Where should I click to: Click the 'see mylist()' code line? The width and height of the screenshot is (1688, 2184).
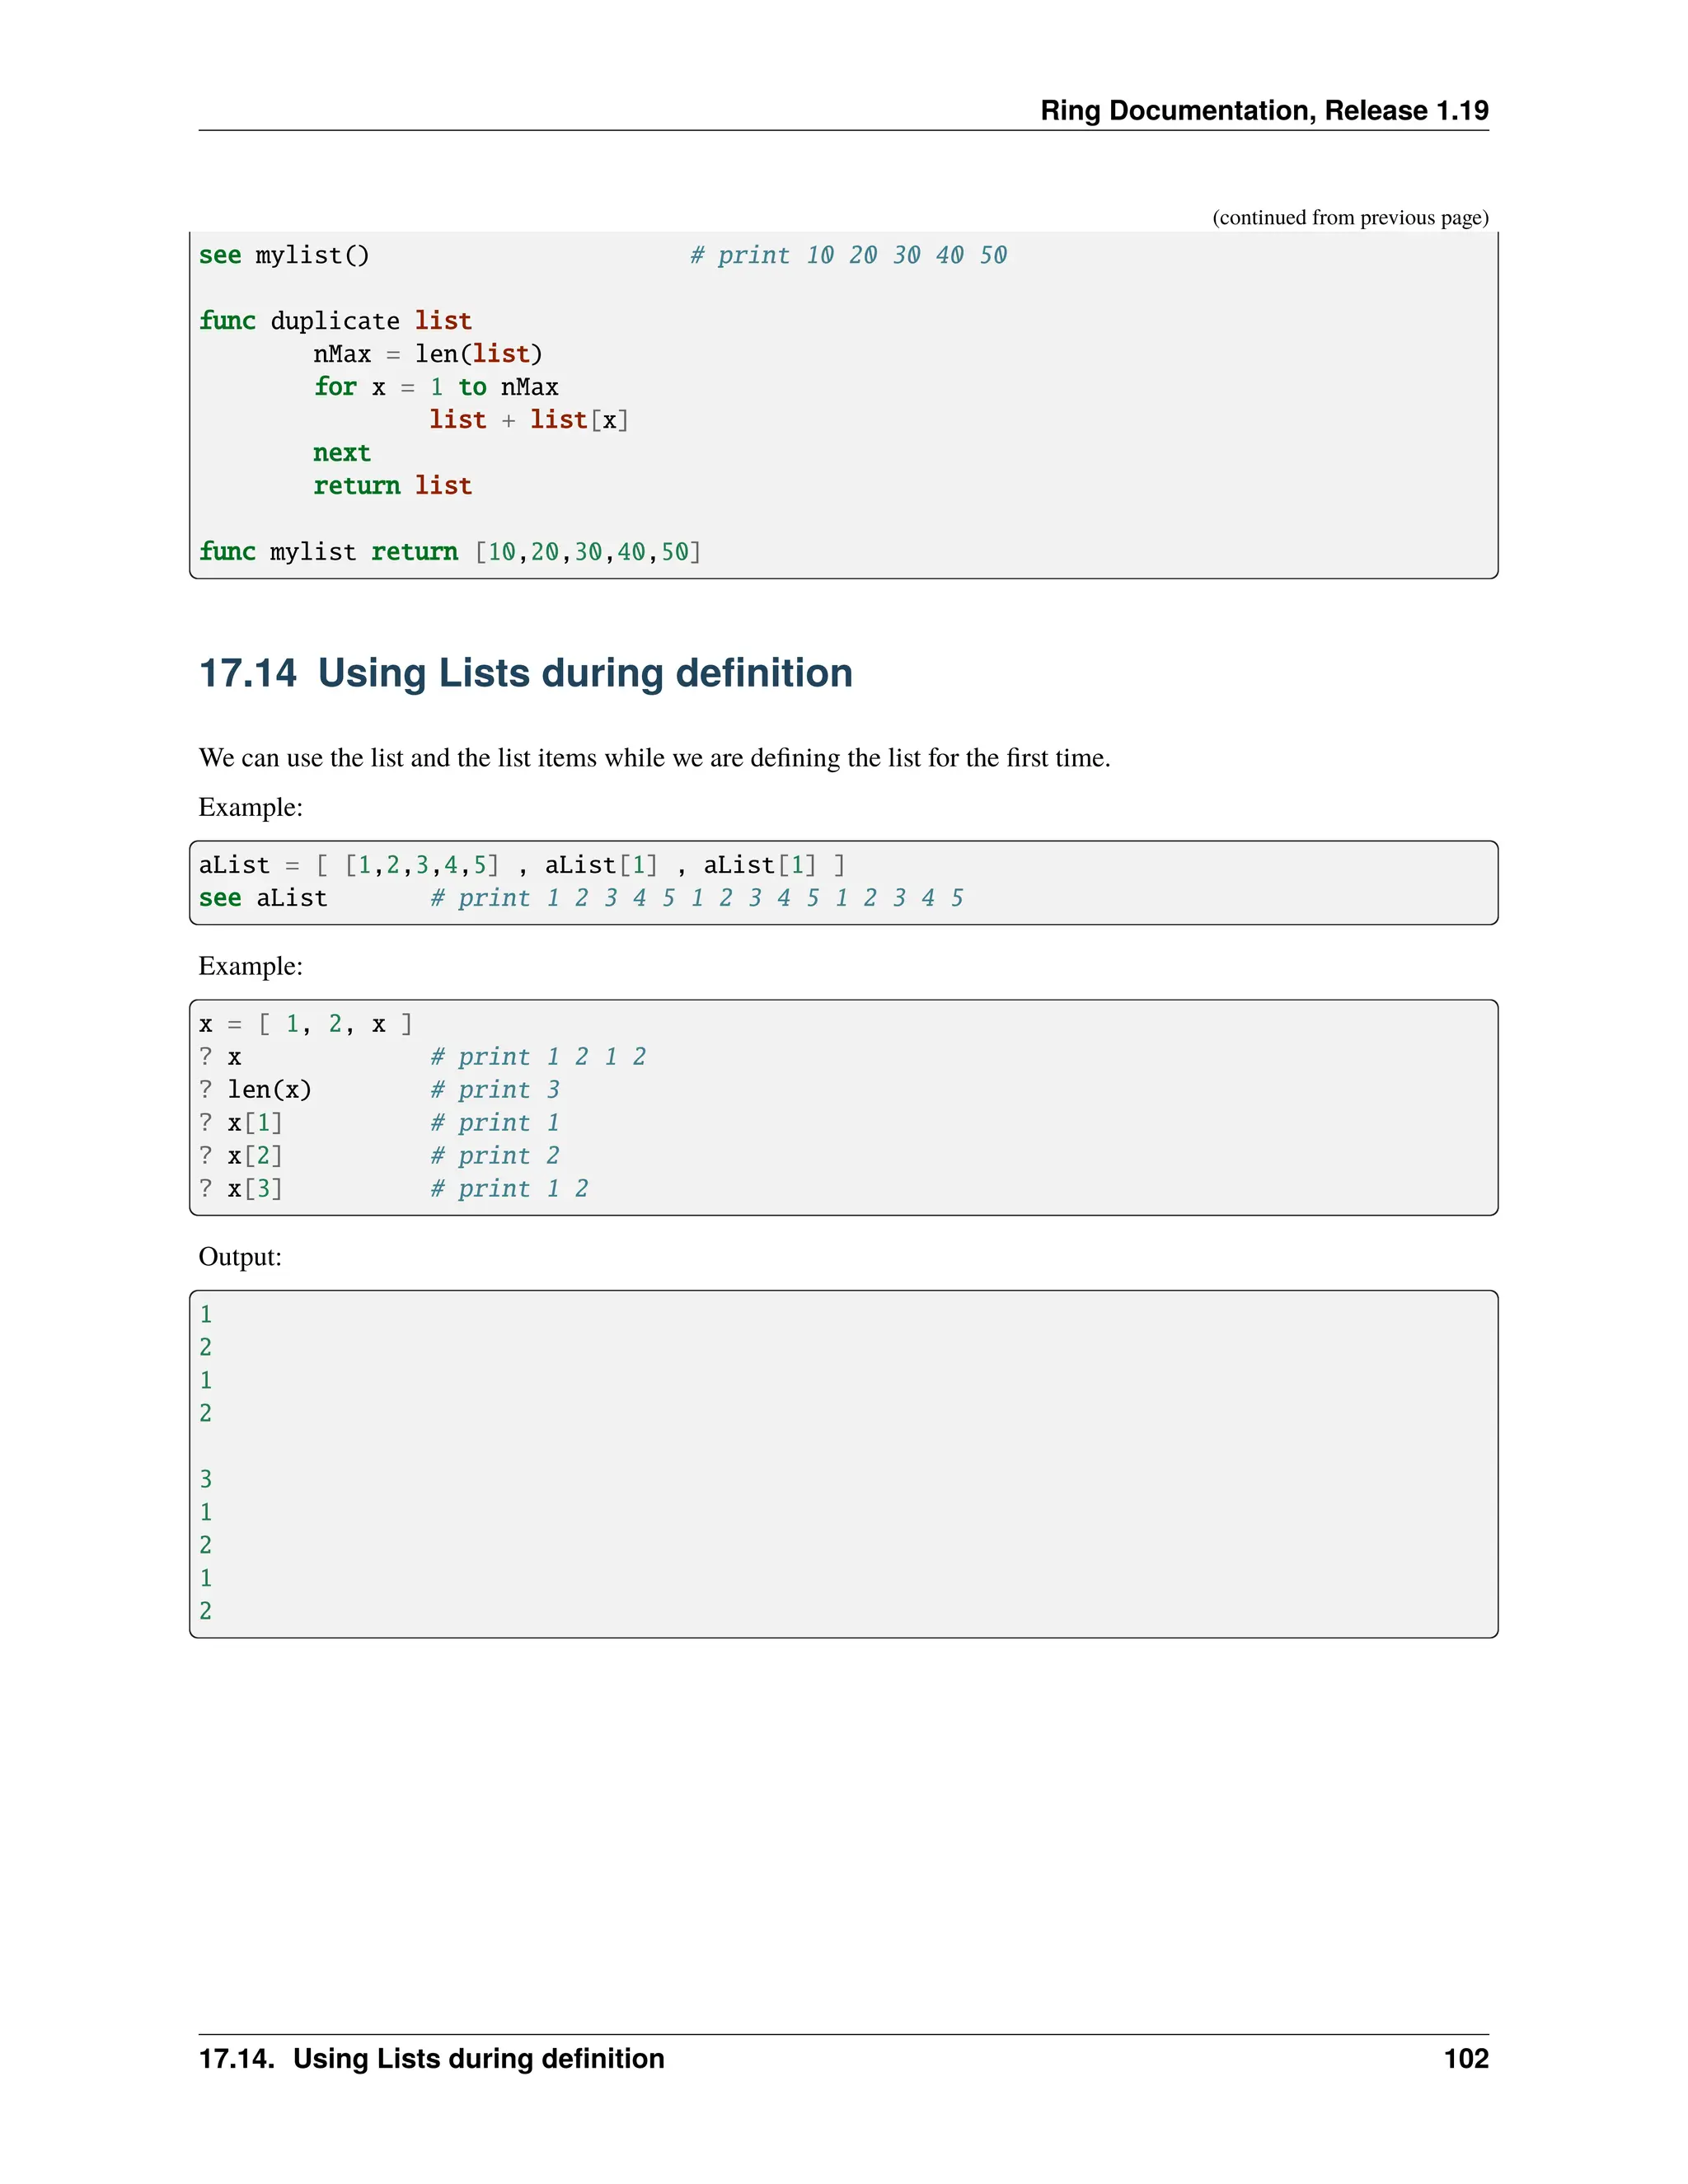pos(284,255)
